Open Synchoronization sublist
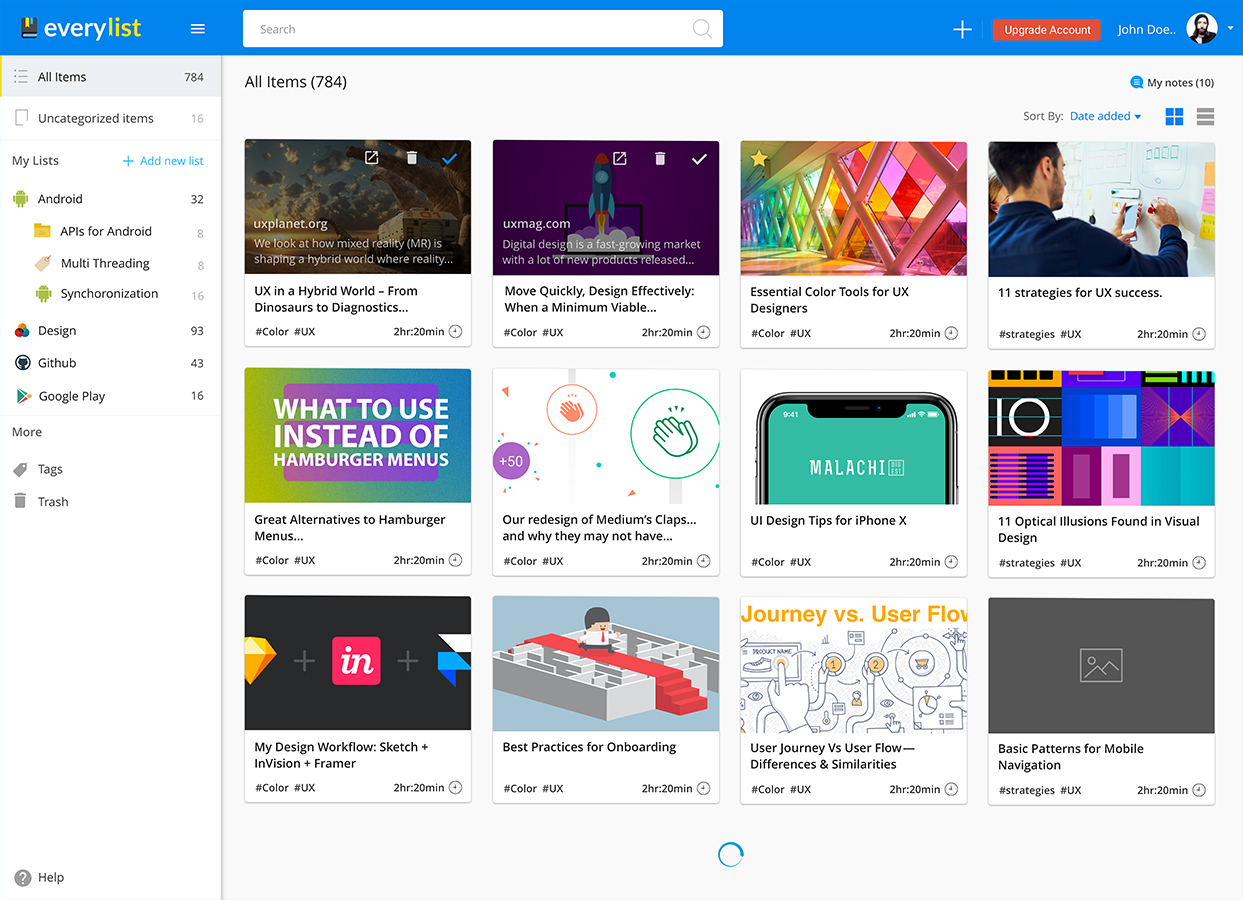1243x900 pixels. (x=110, y=294)
